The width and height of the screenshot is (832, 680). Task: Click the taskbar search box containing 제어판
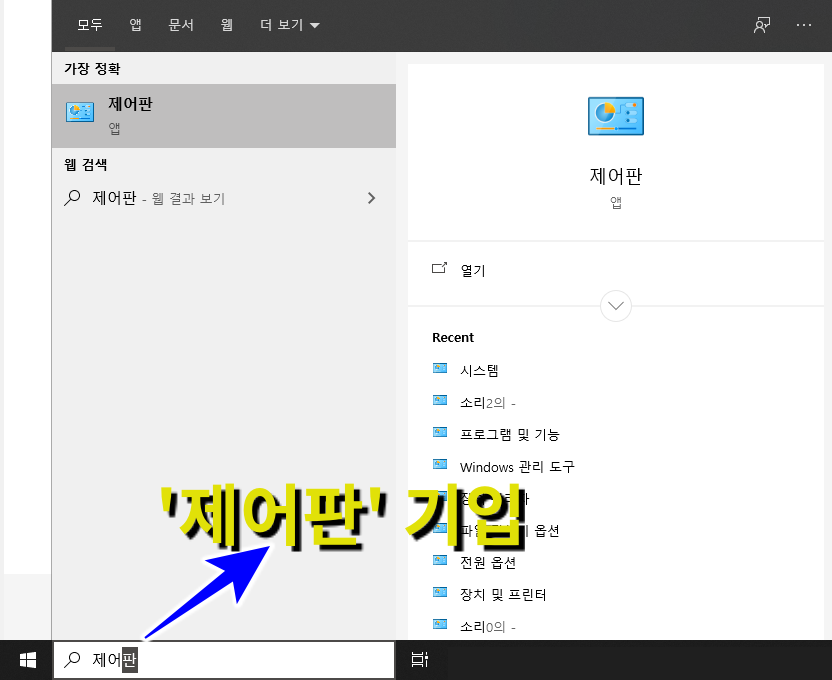pos(224,660)
